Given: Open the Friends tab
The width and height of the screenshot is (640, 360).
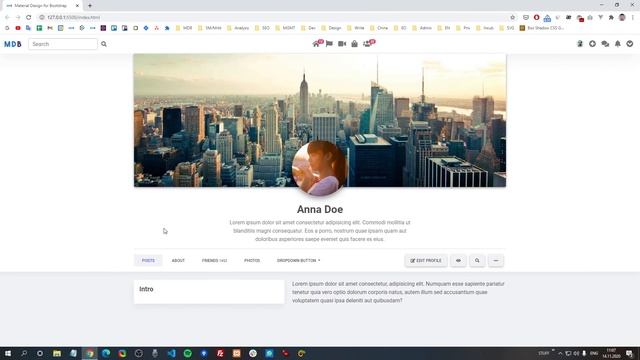Looking at the screenshot, I should (x=214, y=260).
